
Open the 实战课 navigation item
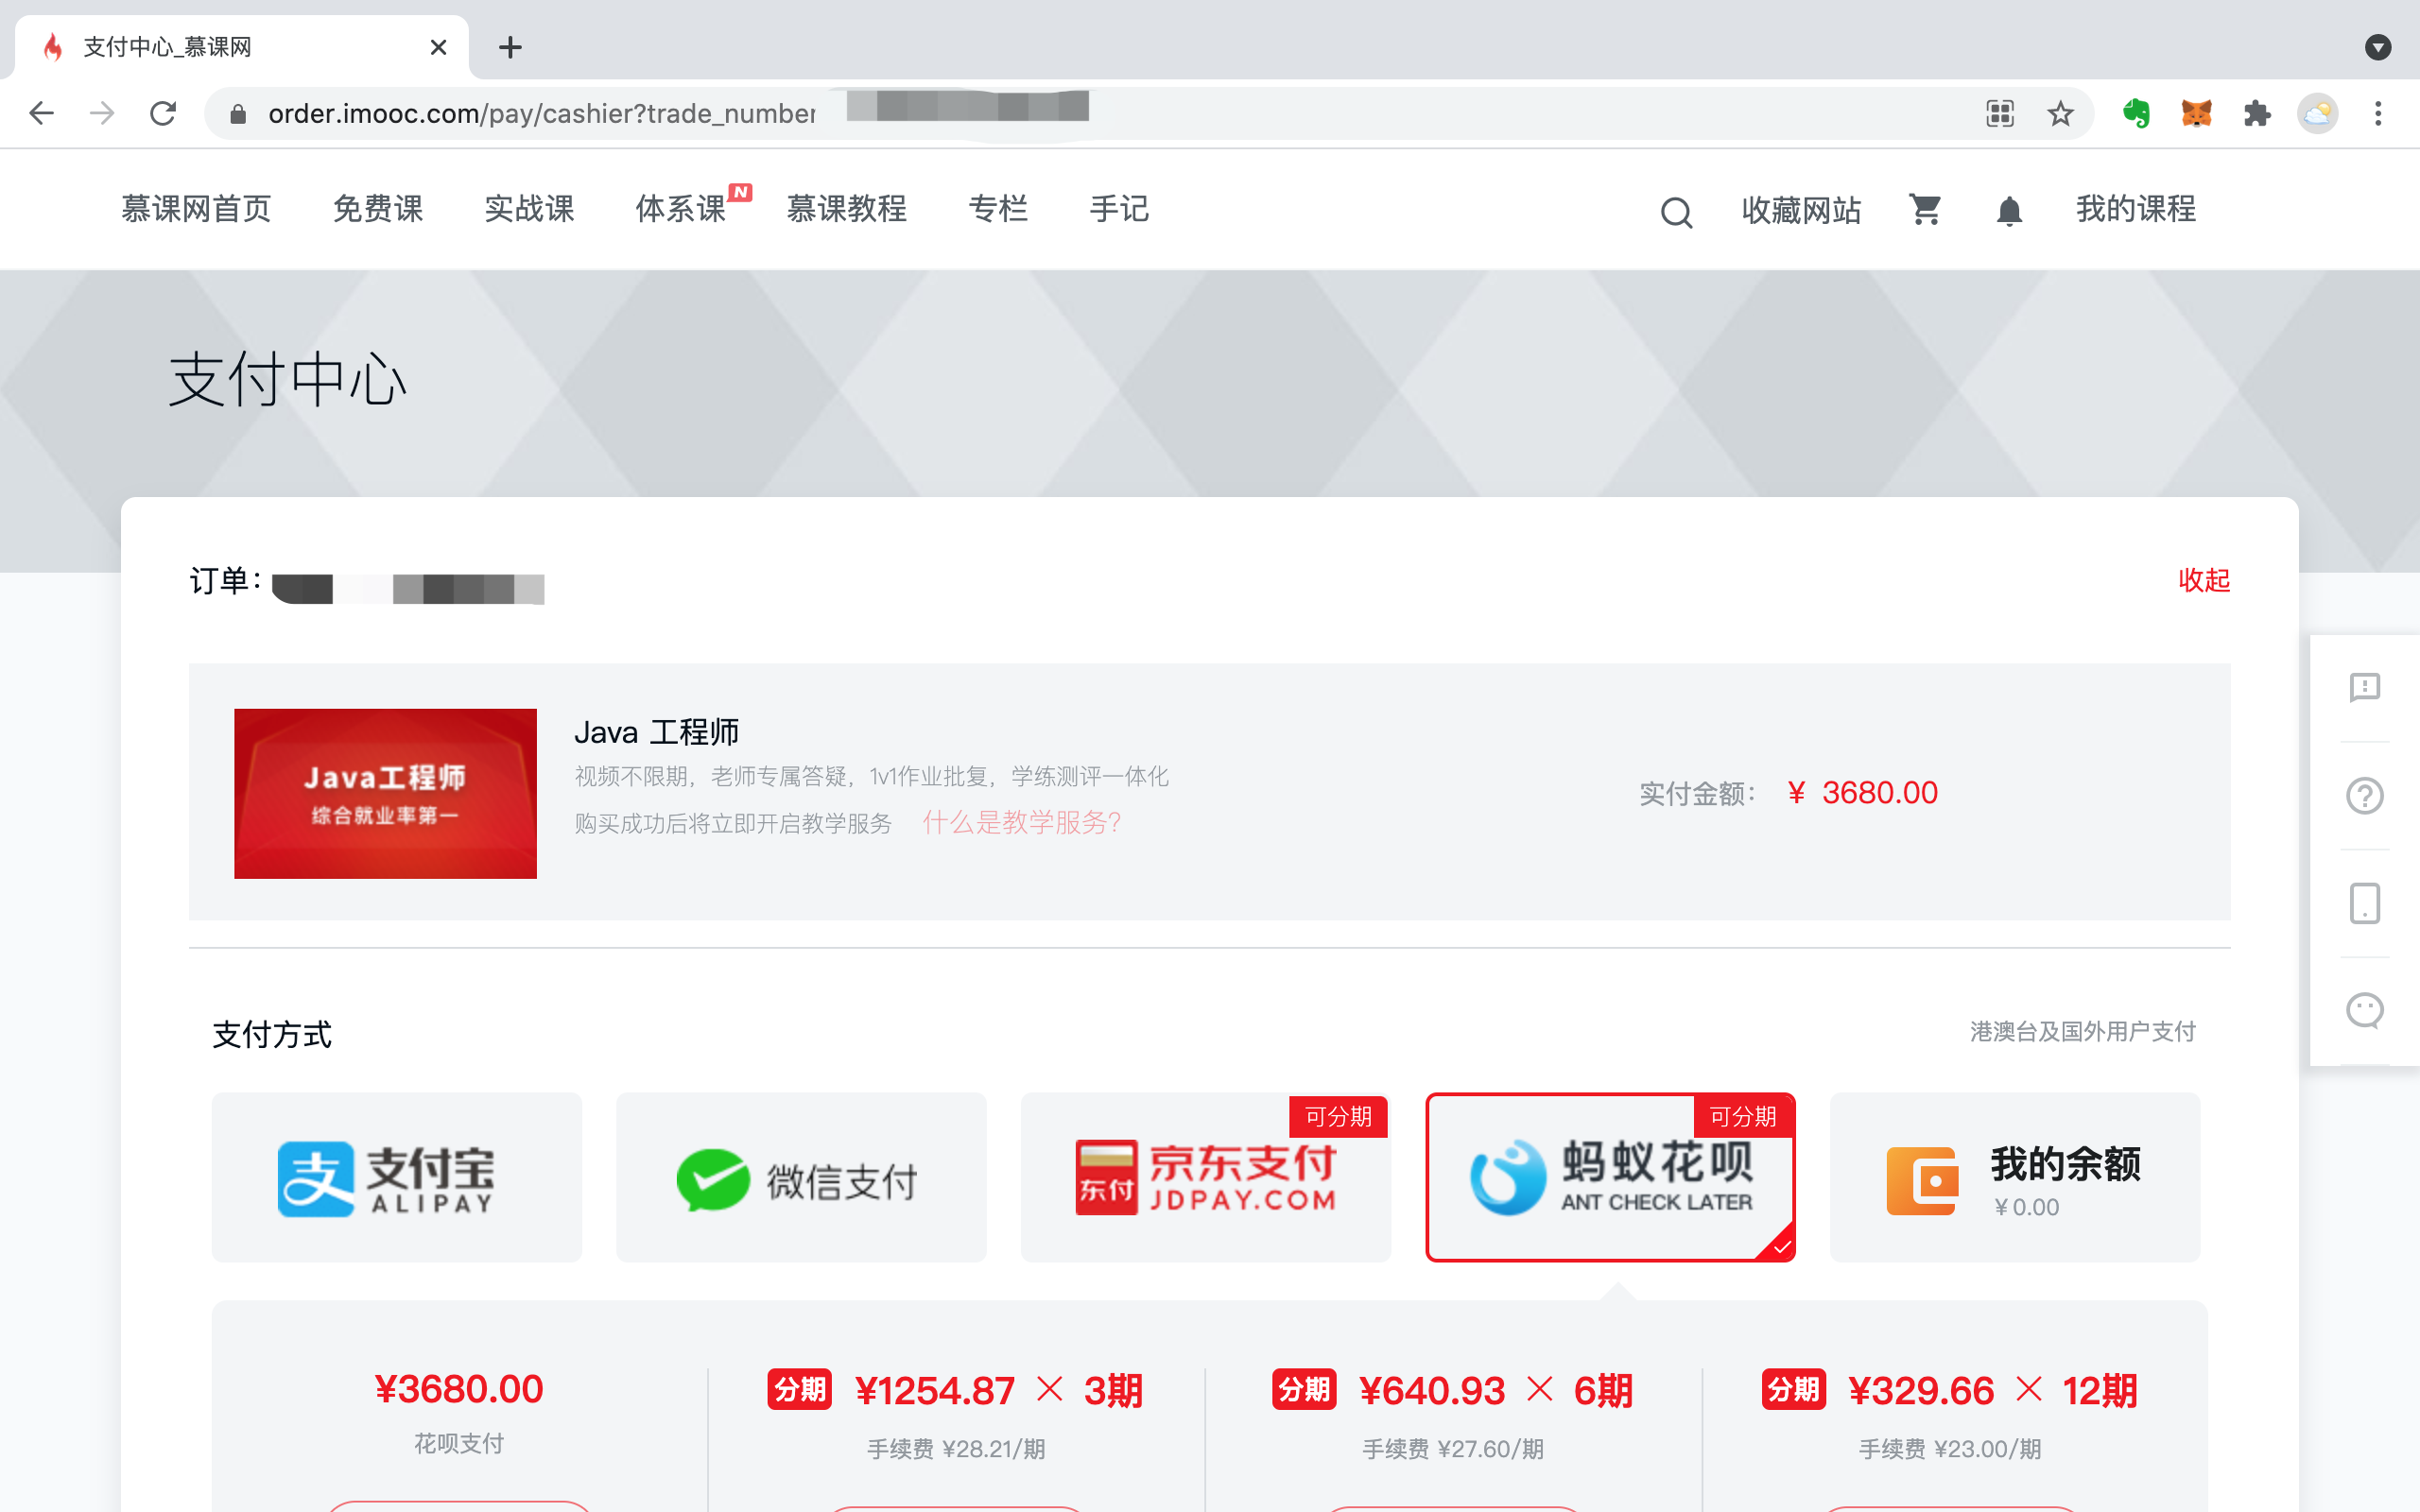(x=529, y=209)
